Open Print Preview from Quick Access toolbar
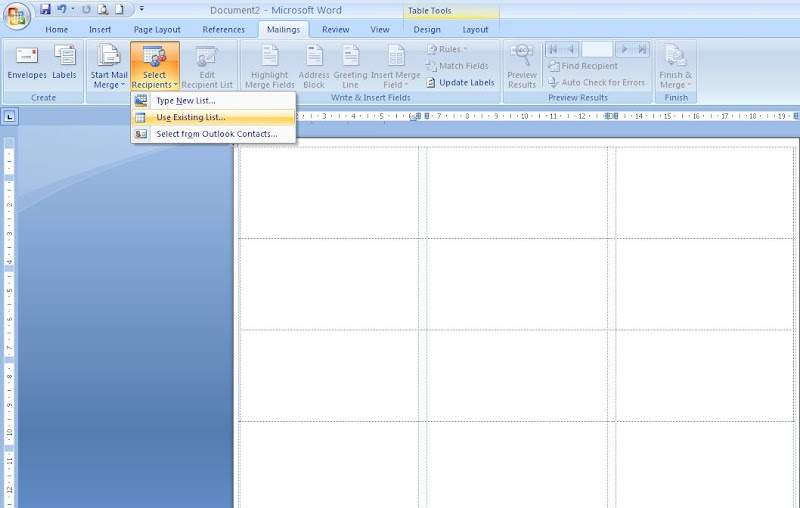 click(103, 9)
